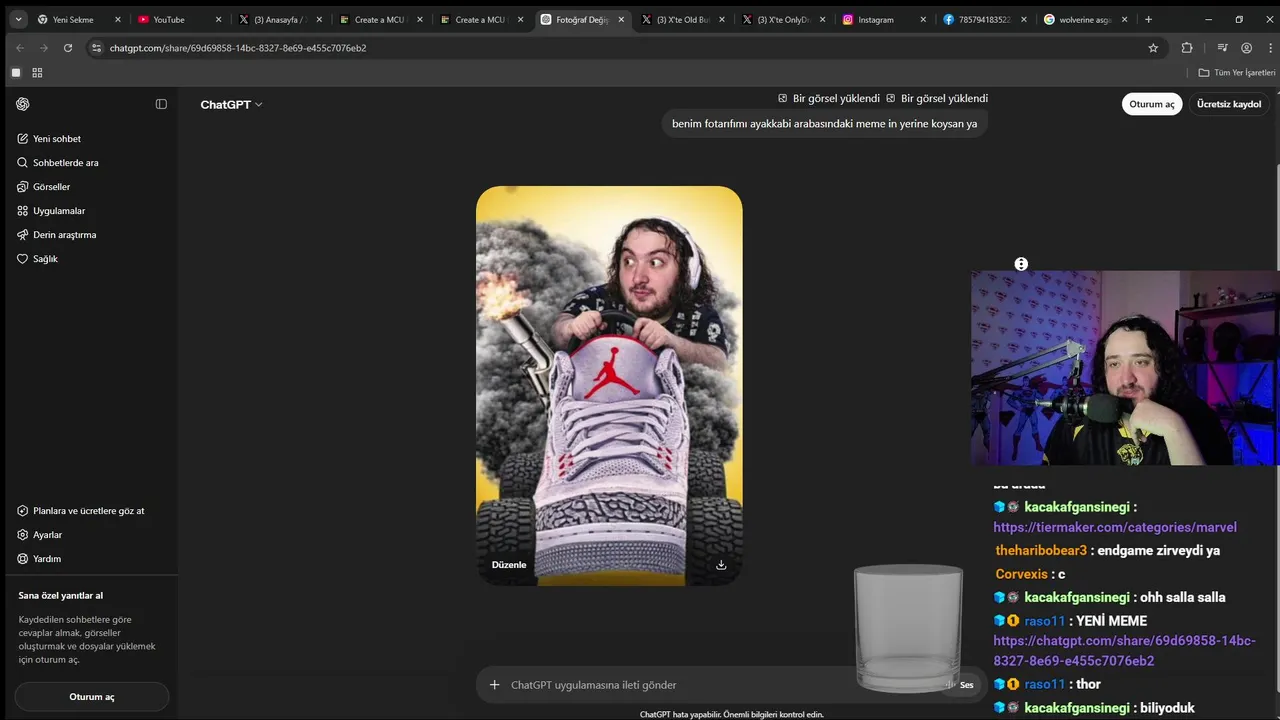
Task: Click the ChatGPT logo icon in sidebar
Action: pos(23,104)
